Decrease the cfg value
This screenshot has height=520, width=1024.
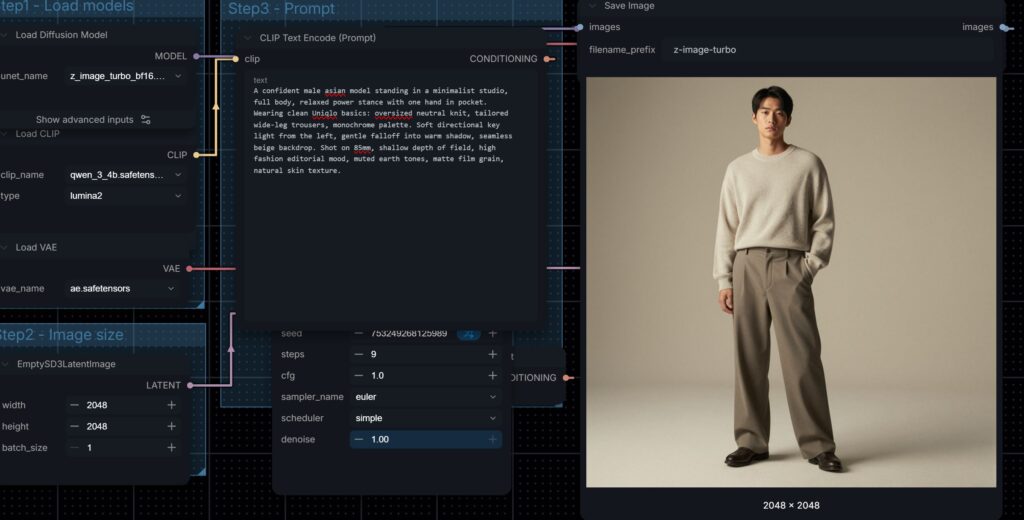(359, 376)
